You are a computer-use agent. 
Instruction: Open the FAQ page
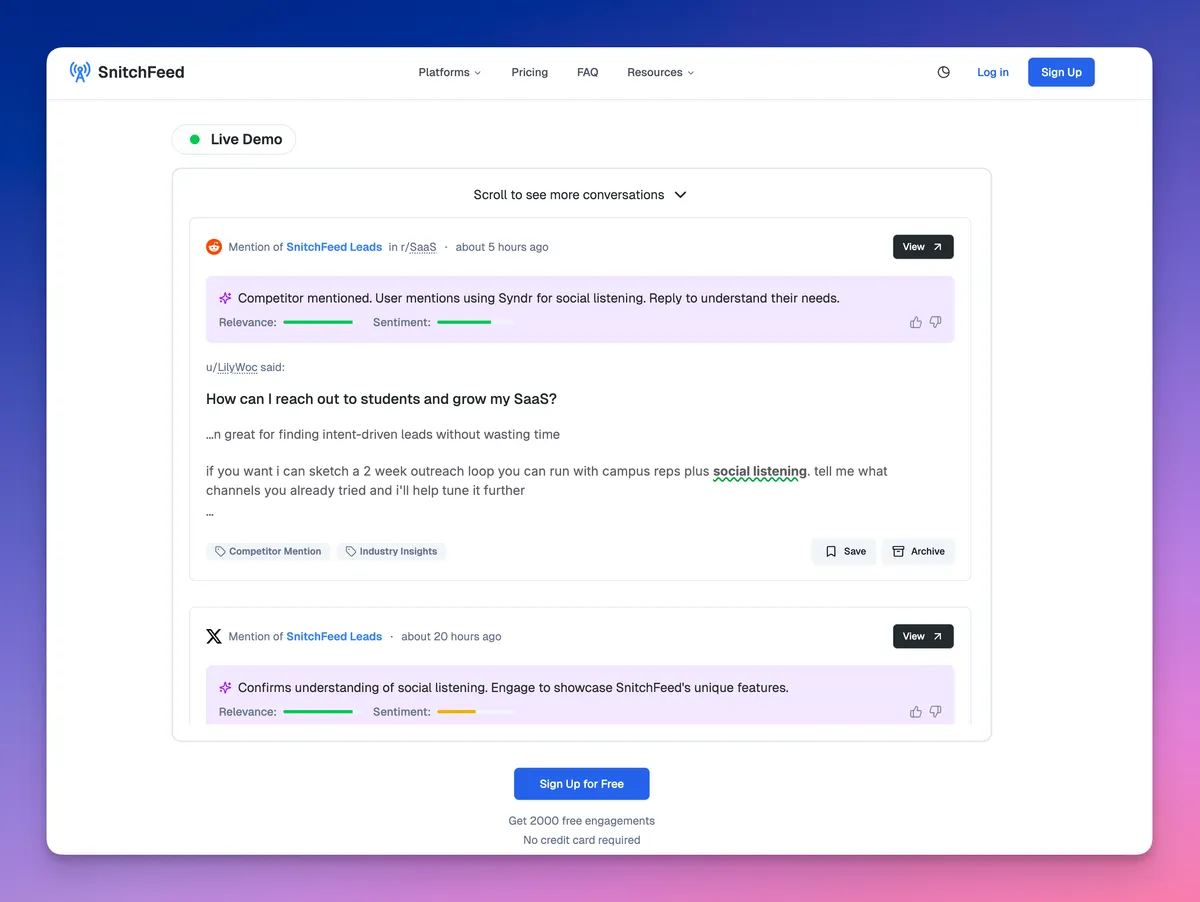point(588,72)
